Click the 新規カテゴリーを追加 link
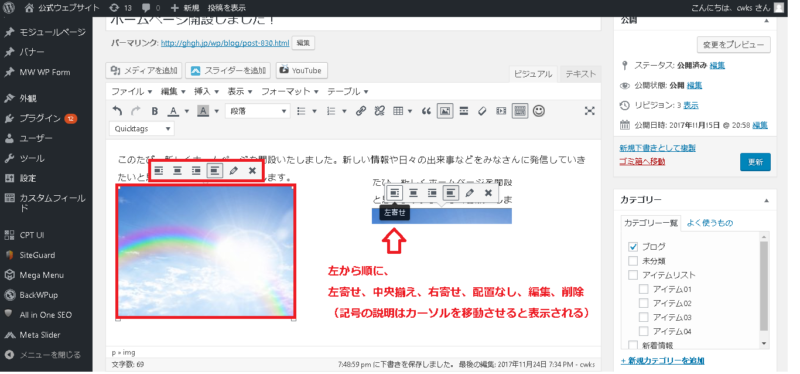 point(662,361)
